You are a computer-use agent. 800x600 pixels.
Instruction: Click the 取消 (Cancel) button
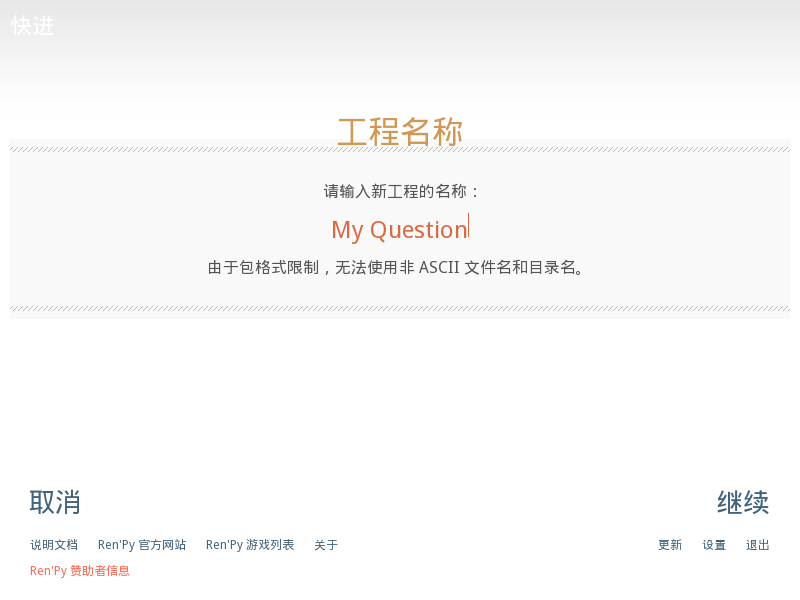point(55,503)
